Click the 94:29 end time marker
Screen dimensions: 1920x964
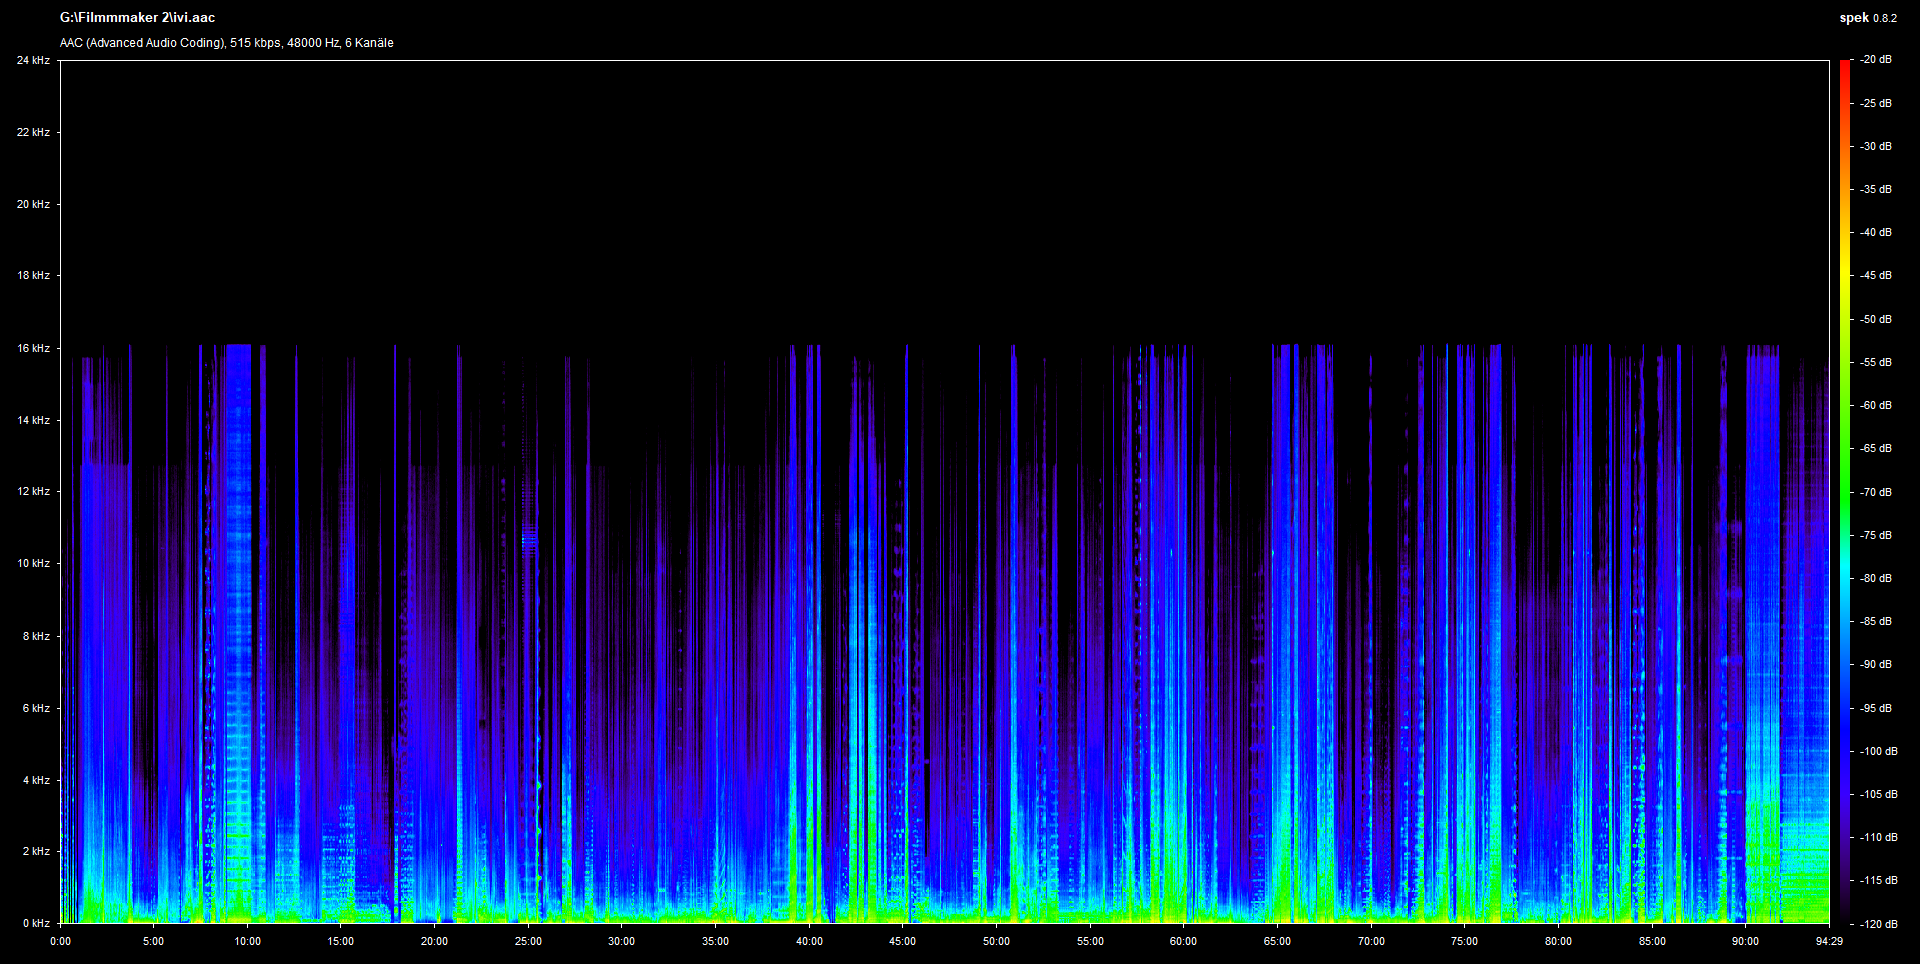(1829, 941)
